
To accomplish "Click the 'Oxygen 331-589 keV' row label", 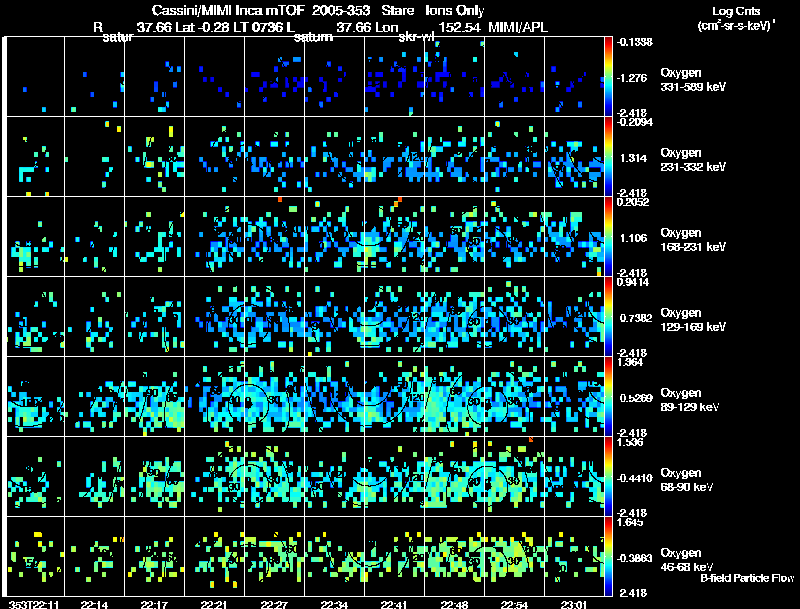I will click(x=693, y=80).
